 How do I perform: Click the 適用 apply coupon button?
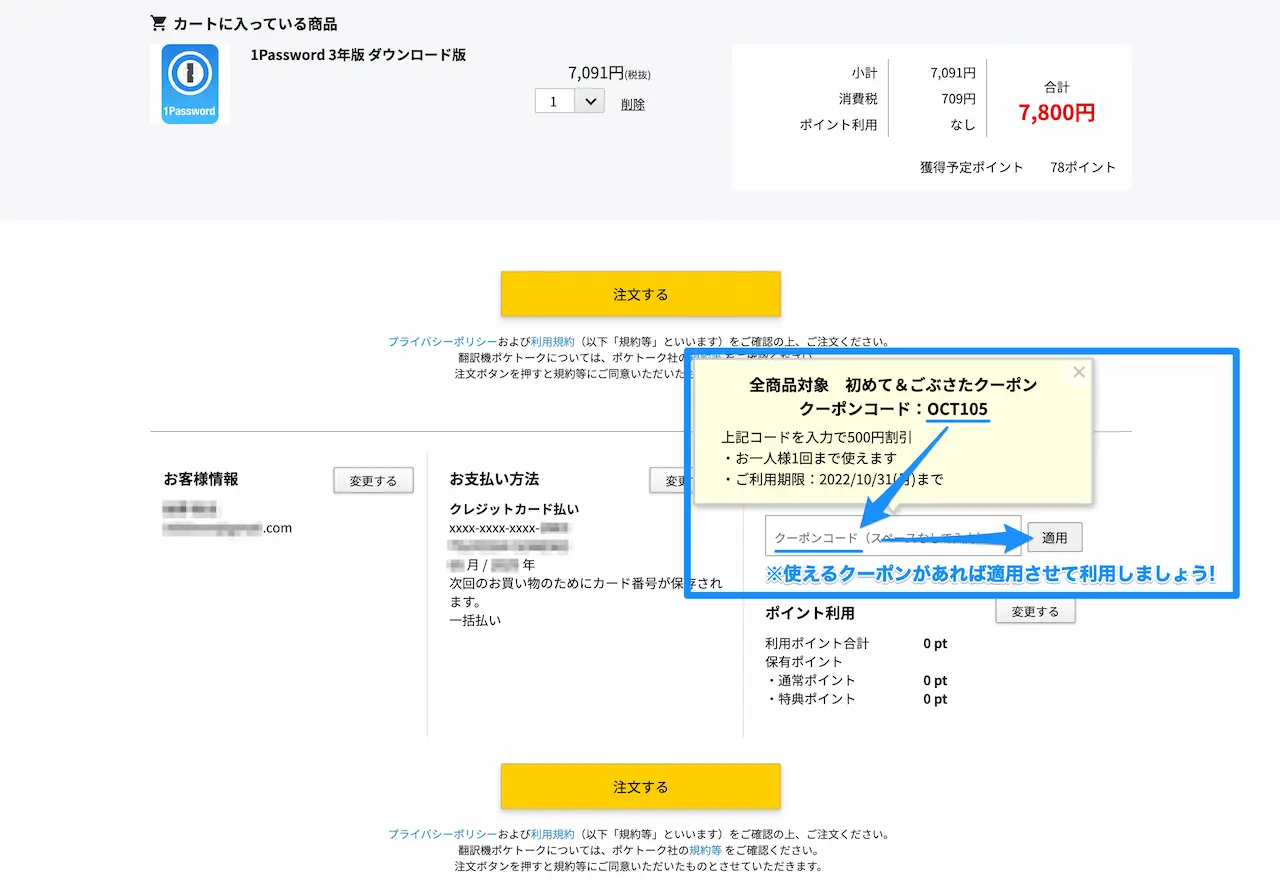tap(1055, 537)
